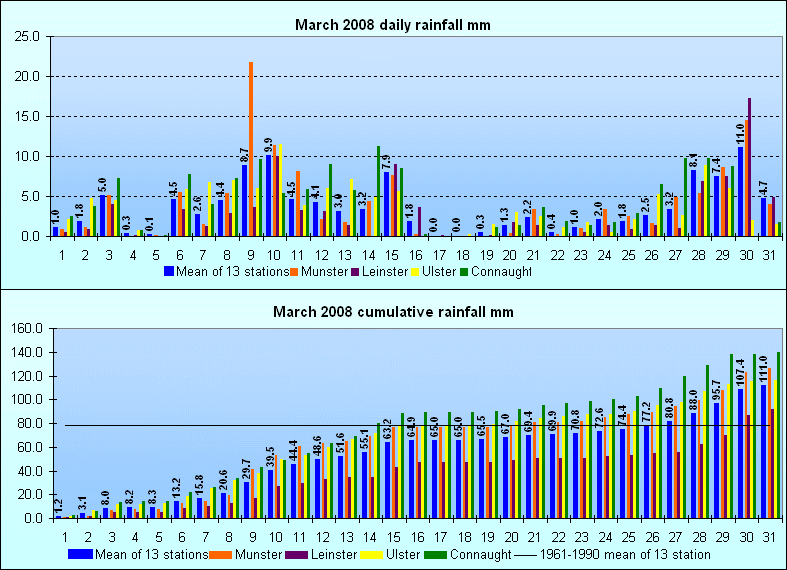Image resolution: width=787 pixels, height=570 pixels.
Task: Click the '39.5' cumulative data label
Action: [270, 458]
